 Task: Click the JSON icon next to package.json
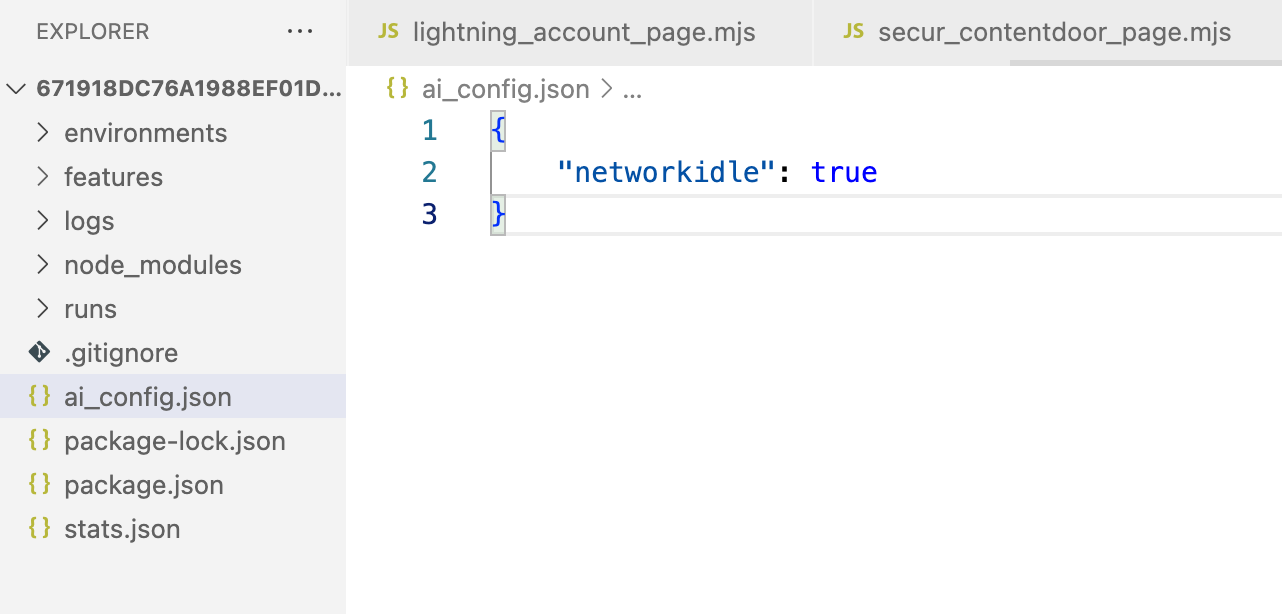tap(40, 485)
